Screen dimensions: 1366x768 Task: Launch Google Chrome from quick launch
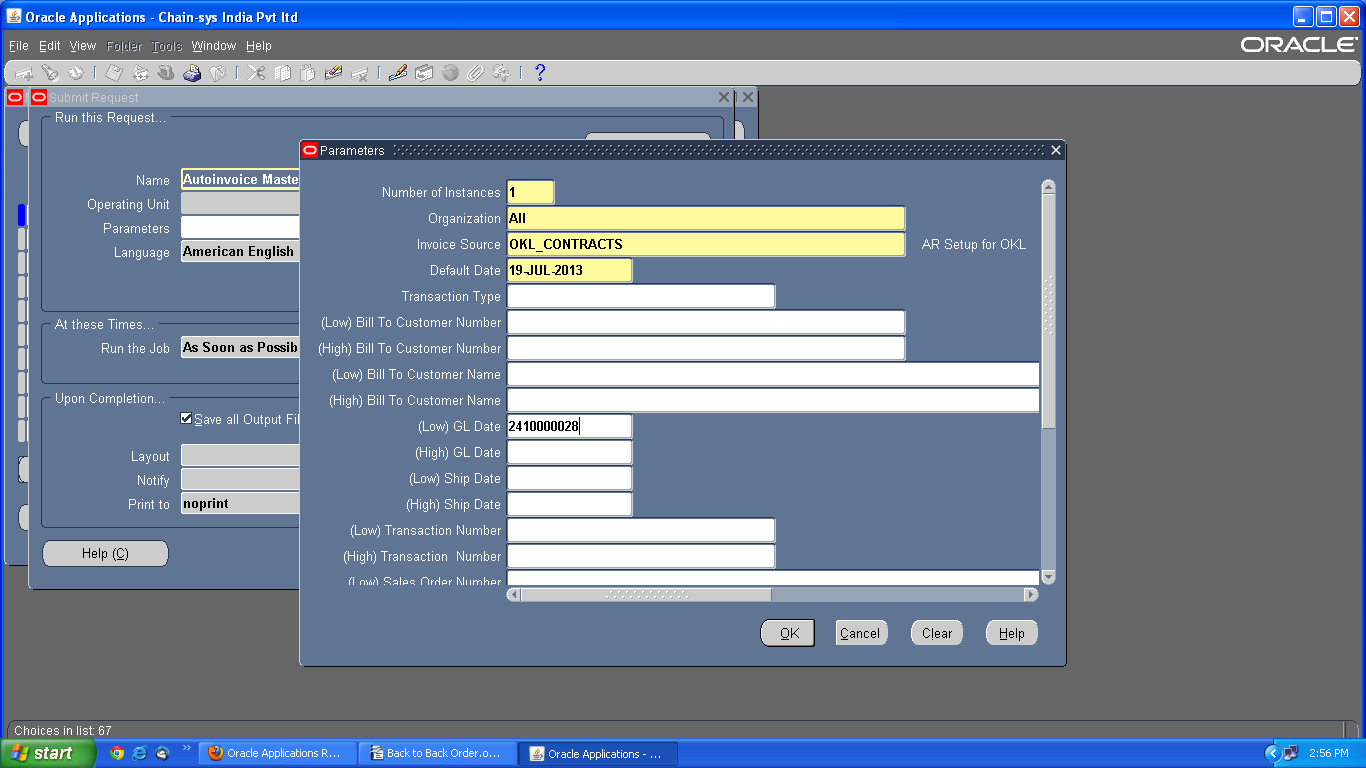(117, 753)
